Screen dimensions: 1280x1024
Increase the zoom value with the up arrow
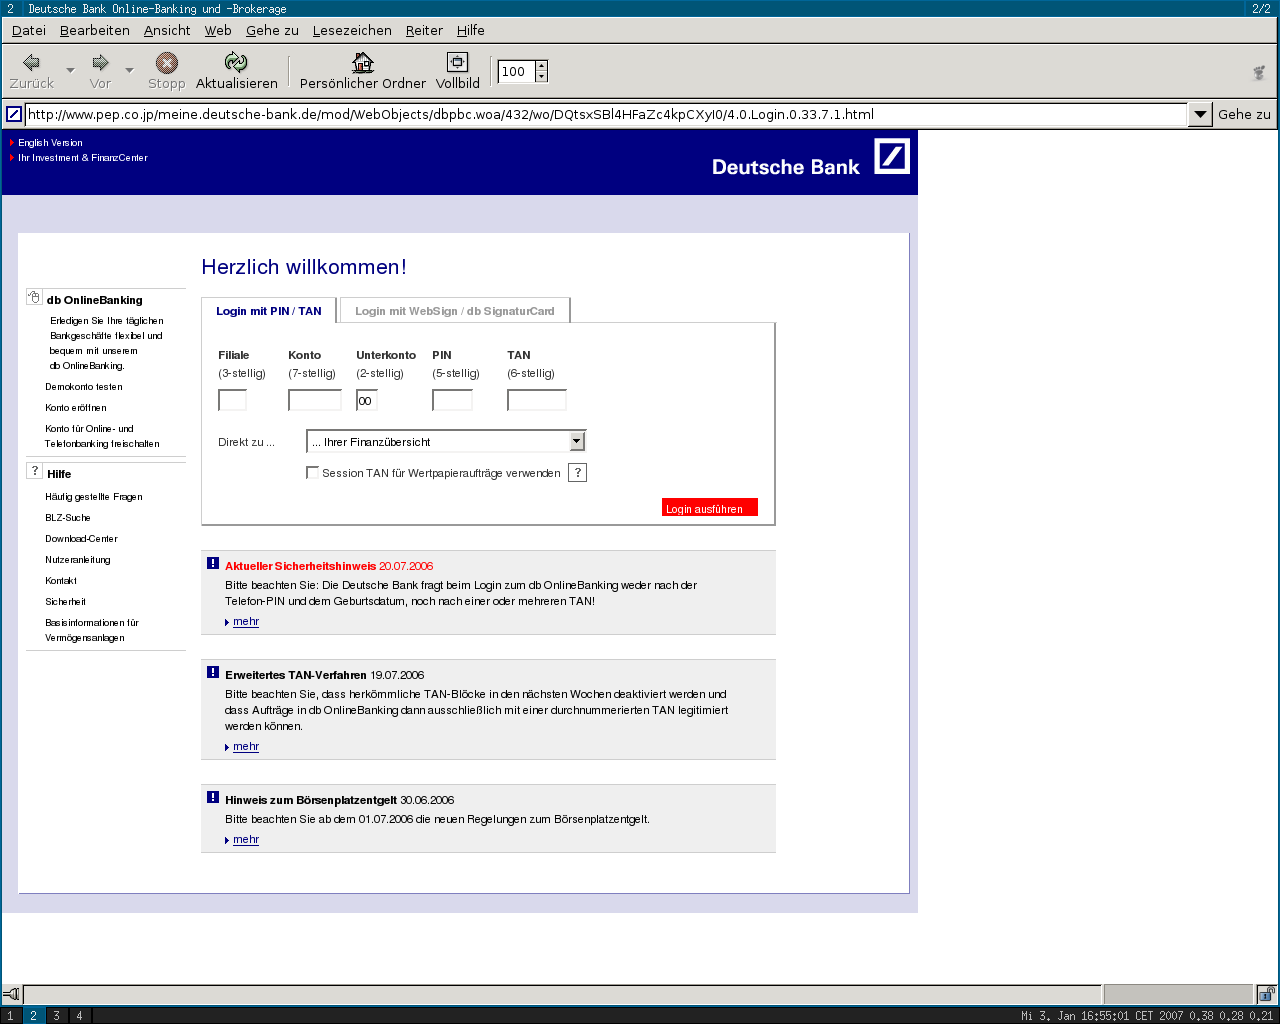click(541, 66)
